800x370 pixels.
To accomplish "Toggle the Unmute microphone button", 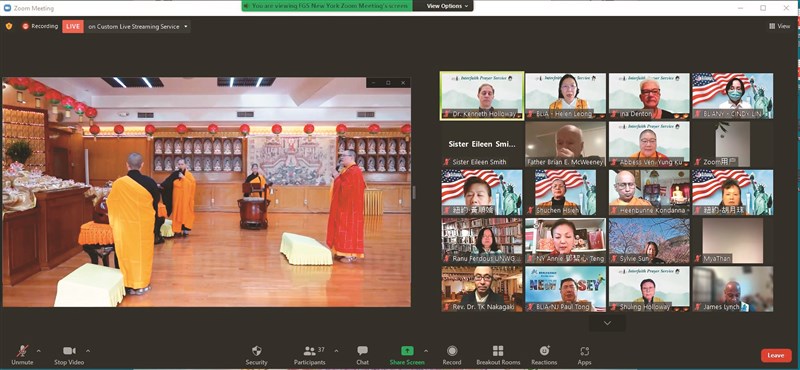I will 22,351.
